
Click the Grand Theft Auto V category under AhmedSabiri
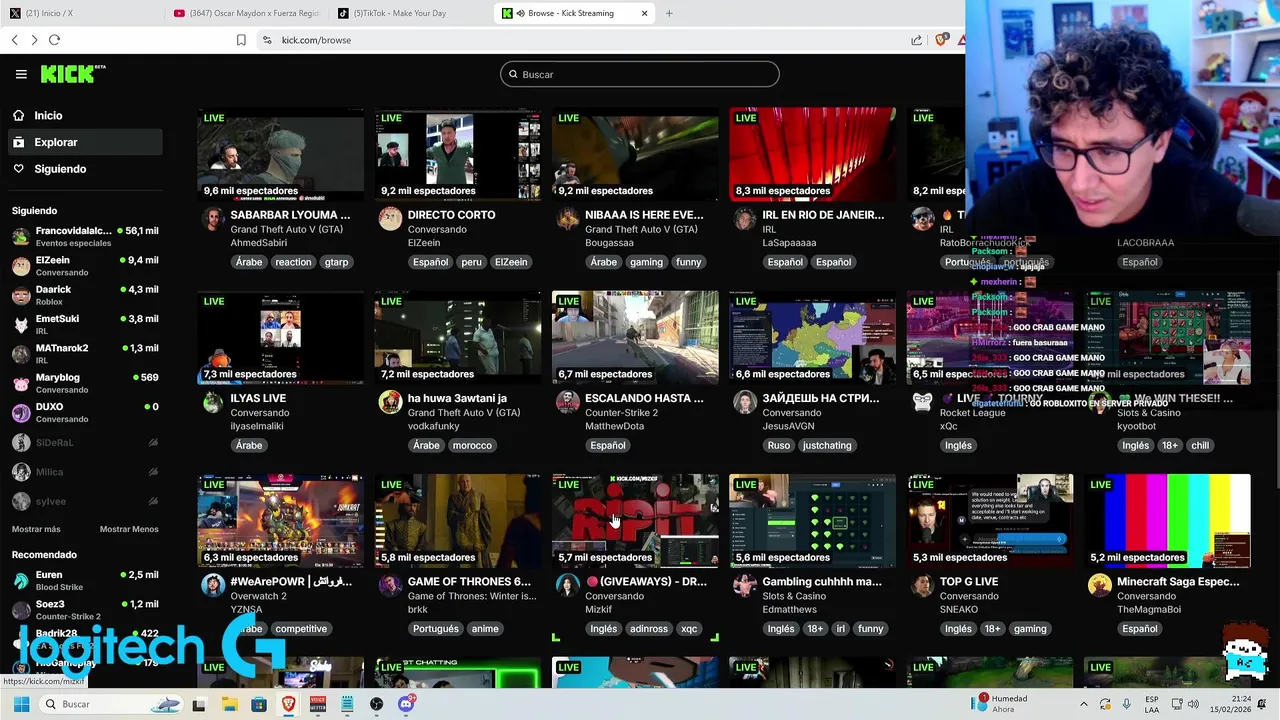[x=287, y=230]
